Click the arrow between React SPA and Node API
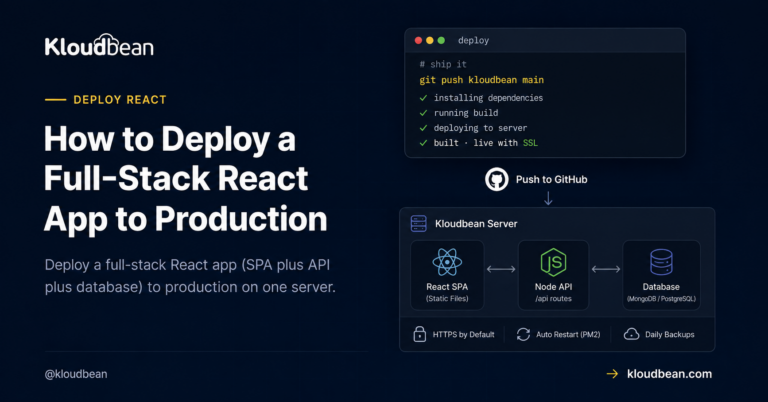 501,269
